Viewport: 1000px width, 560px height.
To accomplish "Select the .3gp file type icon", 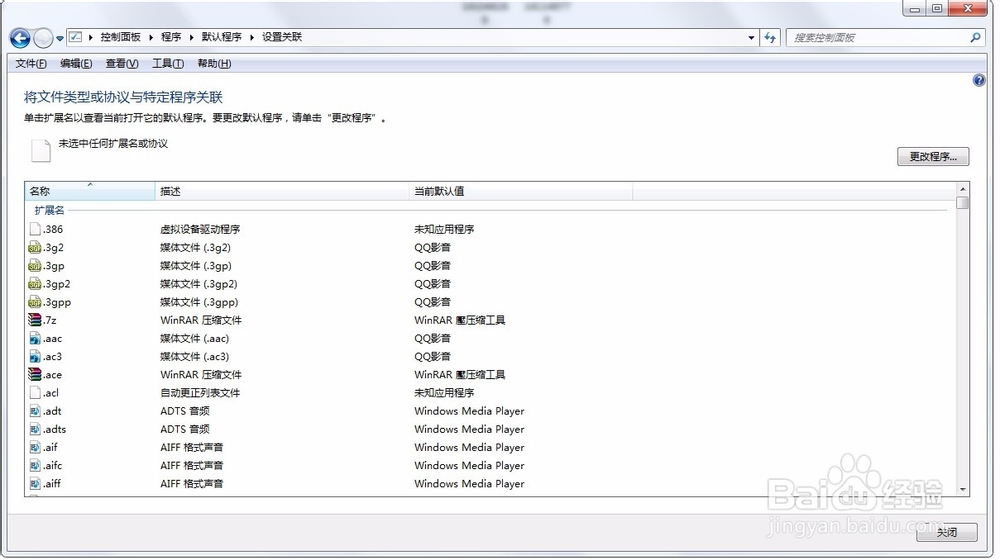I will pos(35,266).
